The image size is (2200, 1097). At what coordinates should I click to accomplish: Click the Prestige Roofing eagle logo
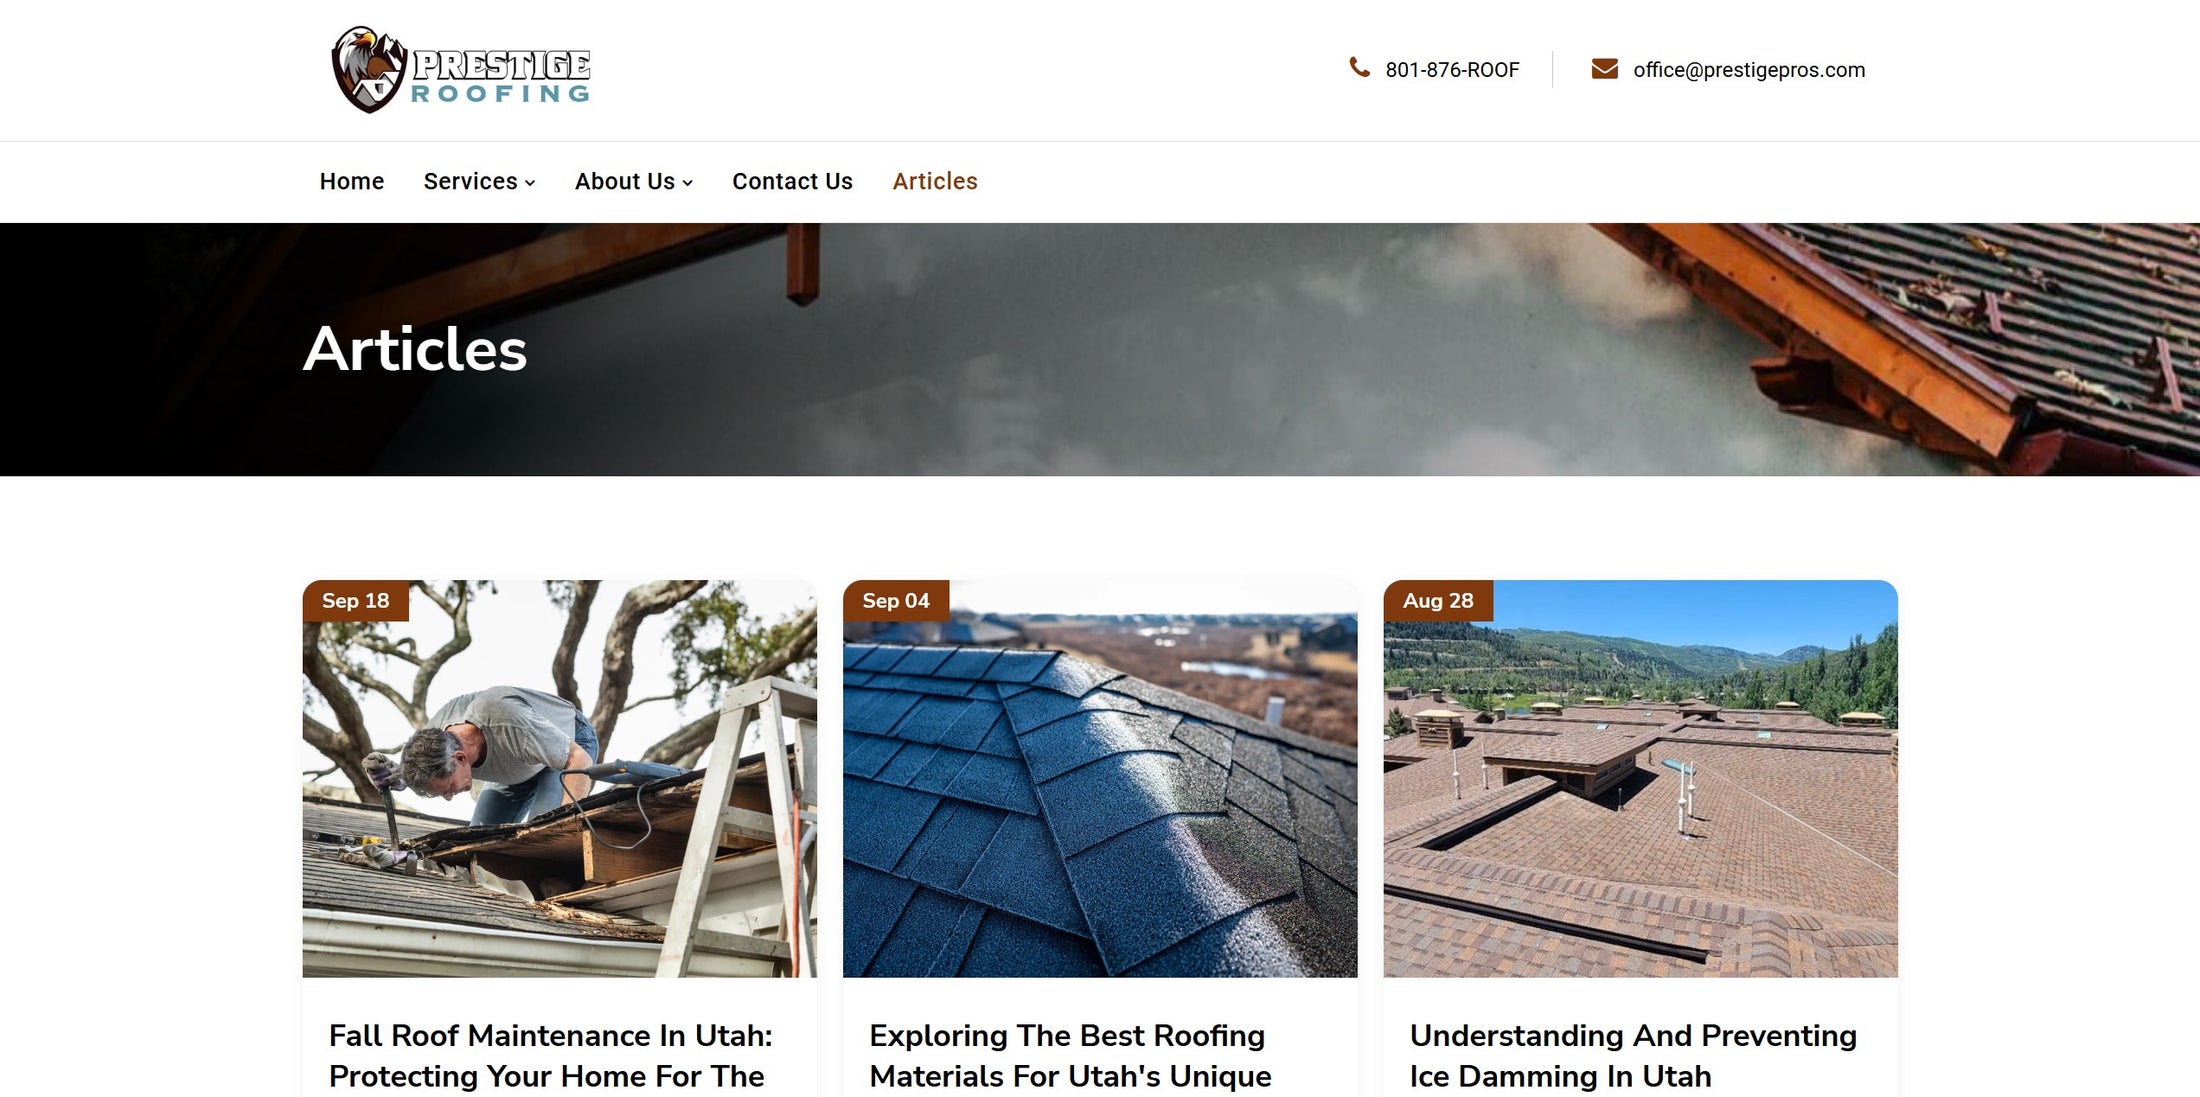(x=461, y=70)
